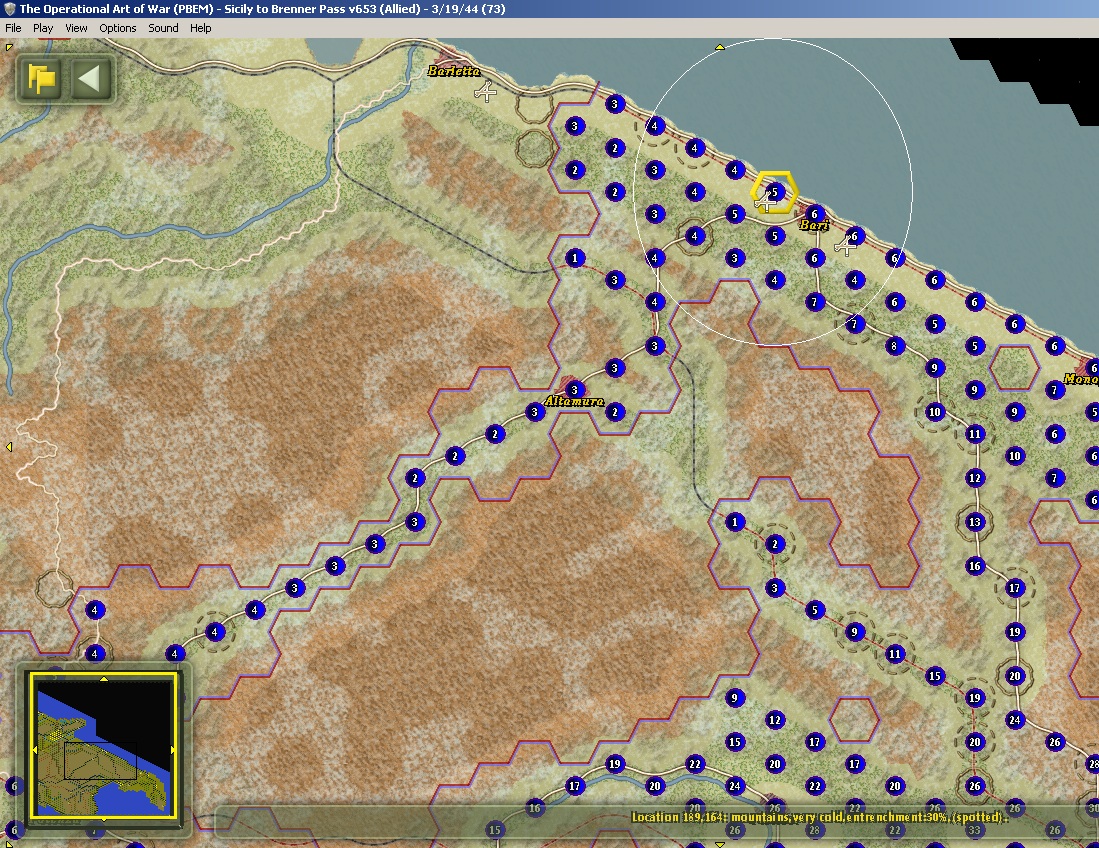Click the window title 'The Operational Art of War'

pos(95,9)
